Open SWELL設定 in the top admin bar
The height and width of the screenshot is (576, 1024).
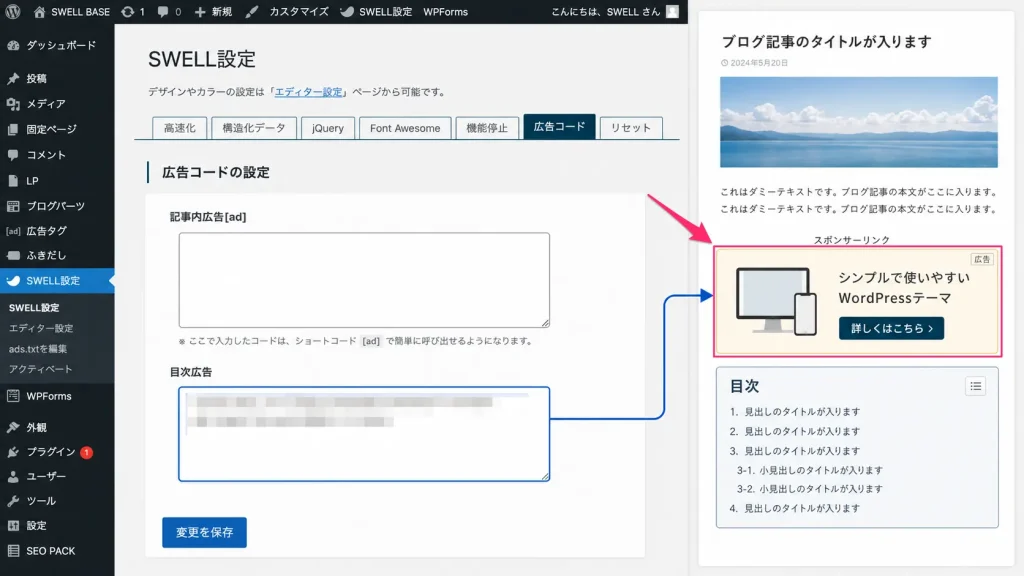click(x=376, y=12)
